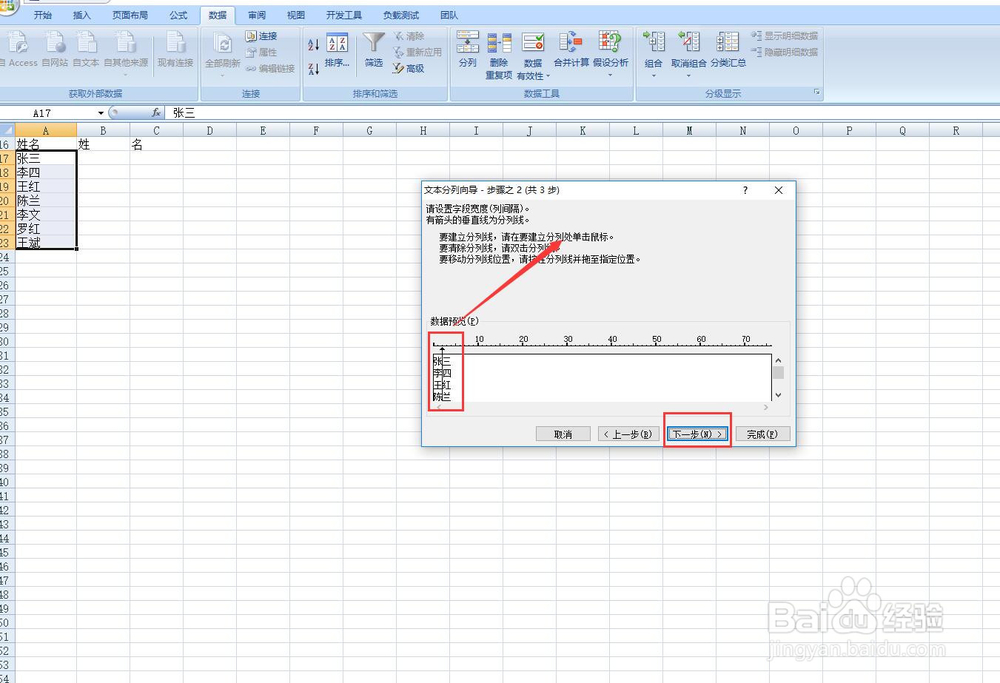Toggle the 筛选 filter funnel

tap(374, 50)
